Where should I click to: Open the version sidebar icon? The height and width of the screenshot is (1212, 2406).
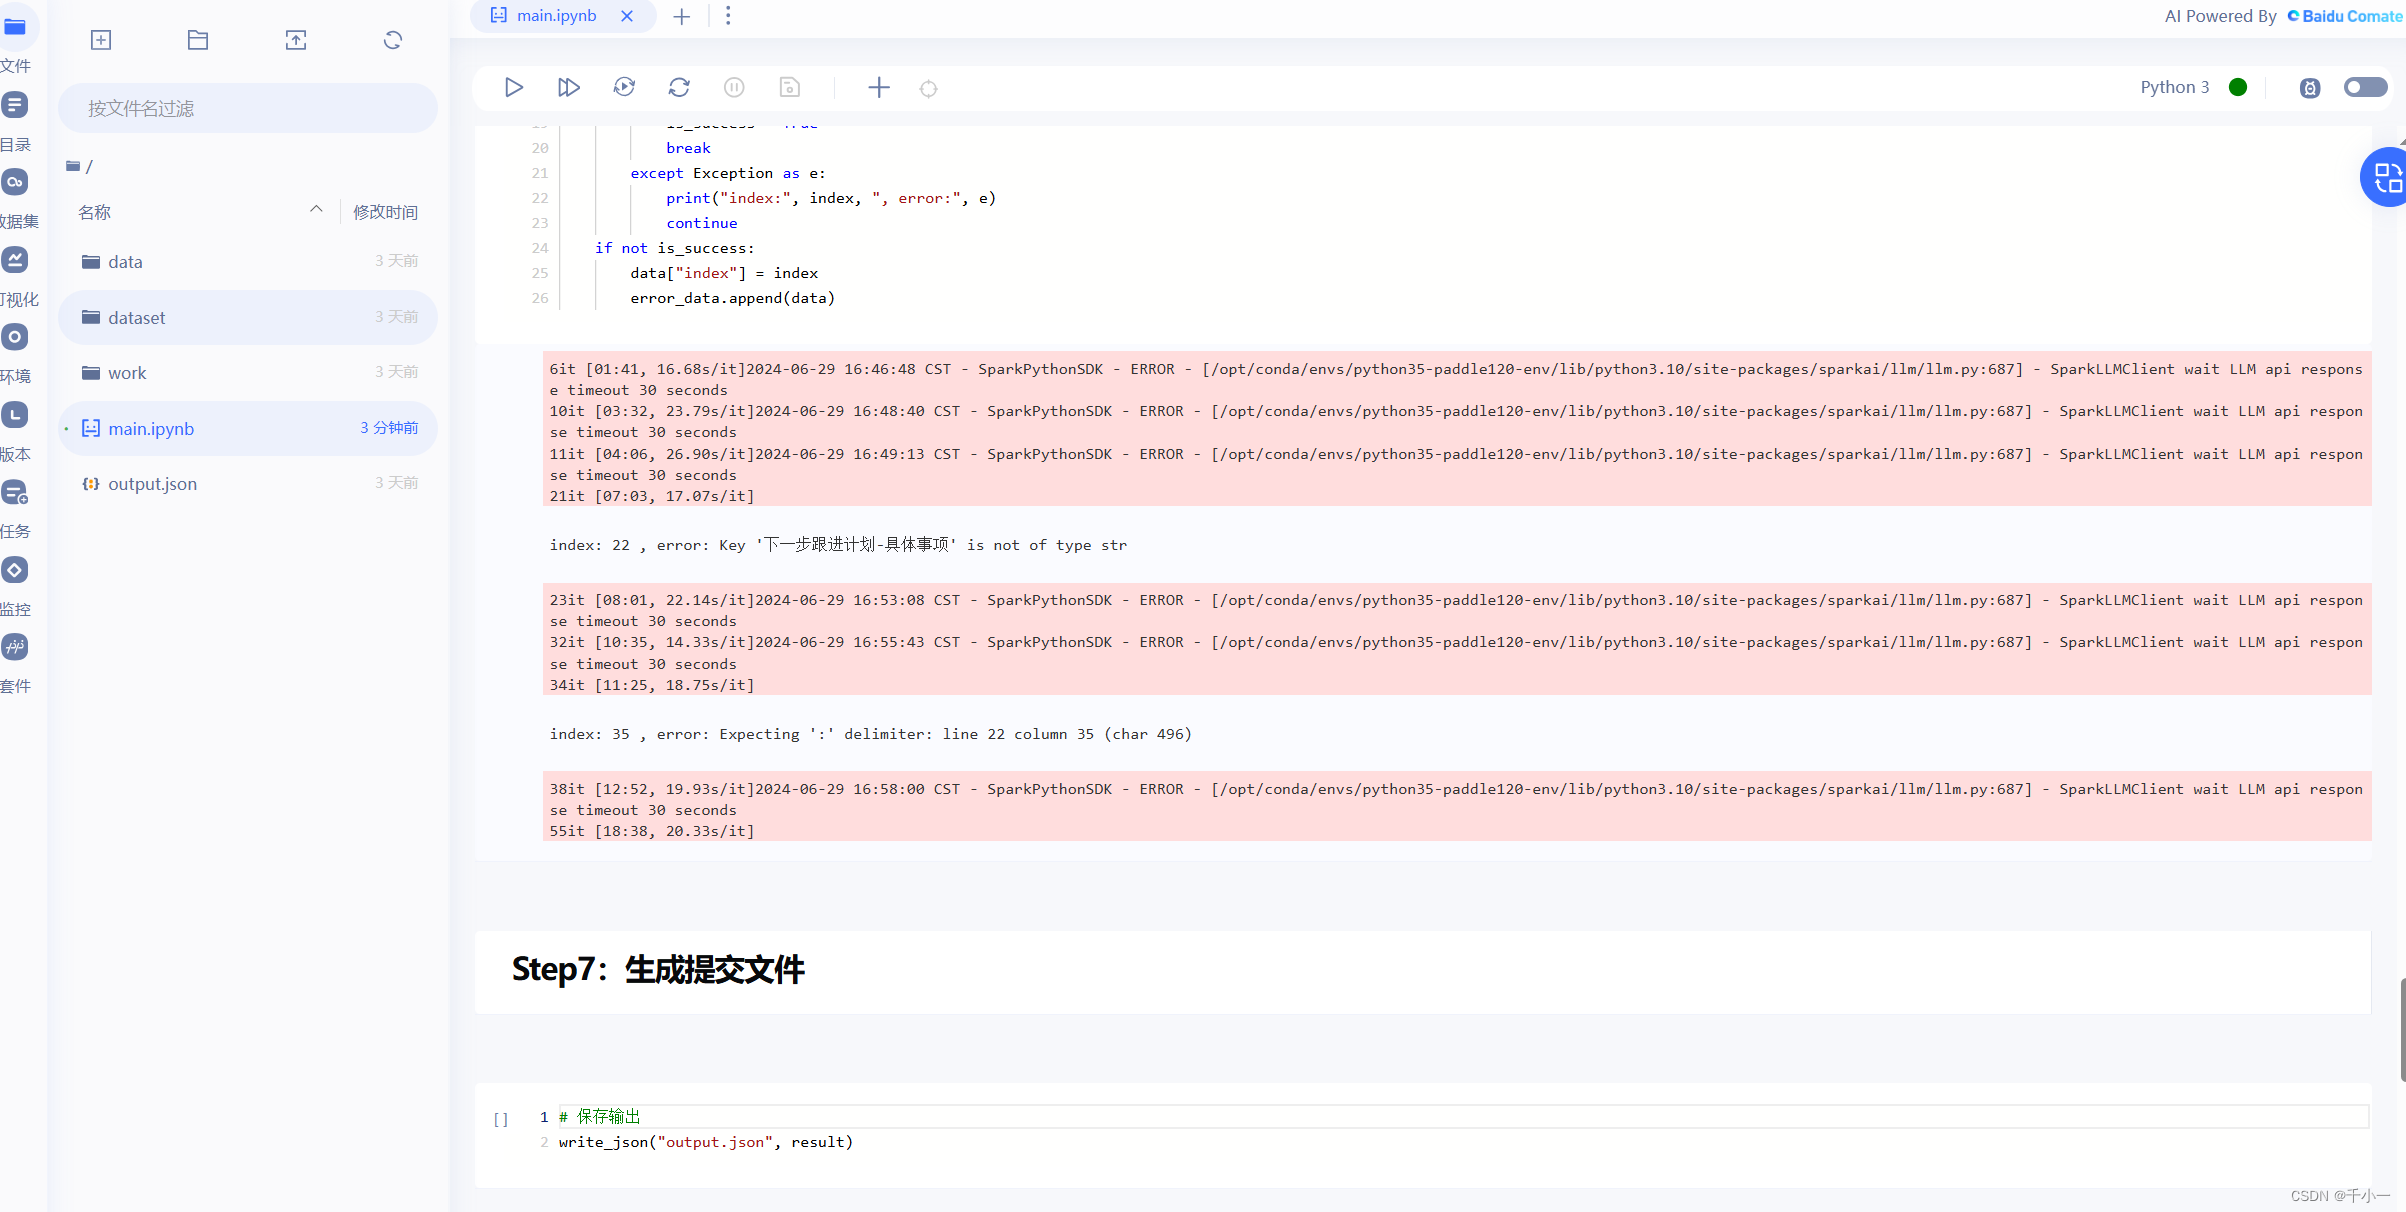pos(15,415)
